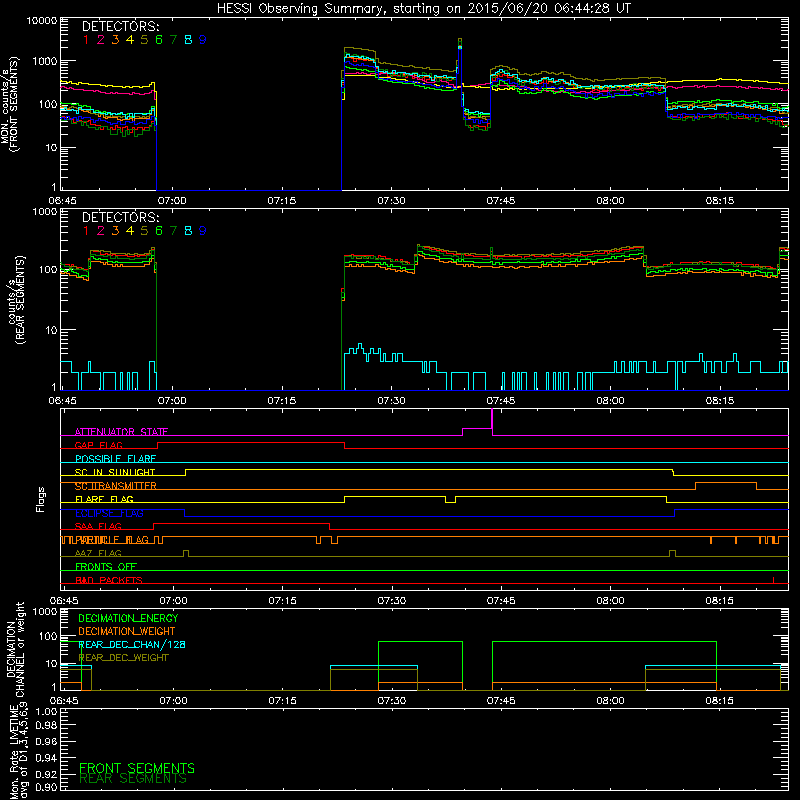The image size is (800, 800).
Task: Click the DECIMATION CHANNEL or weight axis label
Action: (x=15, y=650)
